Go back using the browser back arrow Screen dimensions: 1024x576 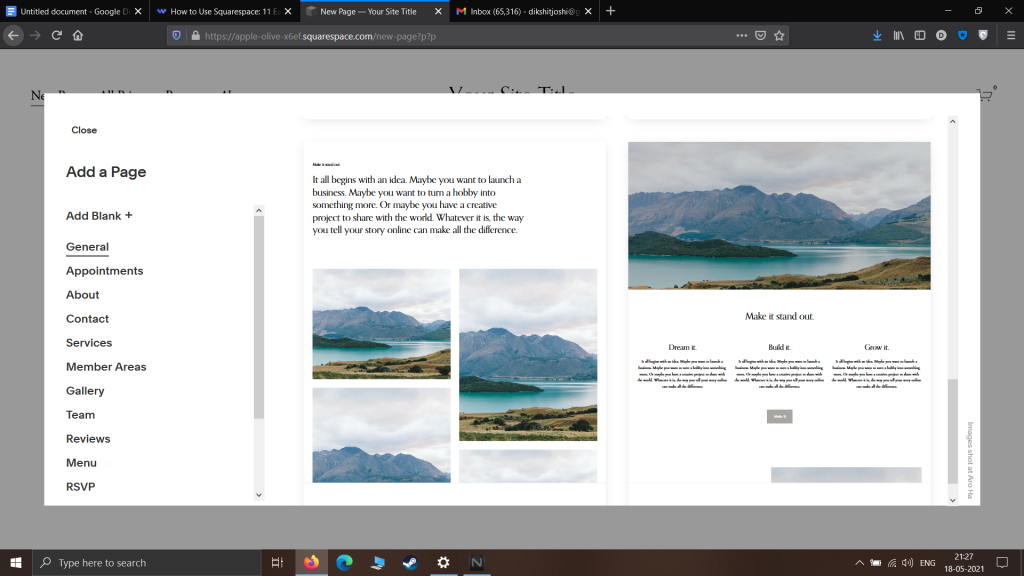pyautogui.click(x=13, y=36)
